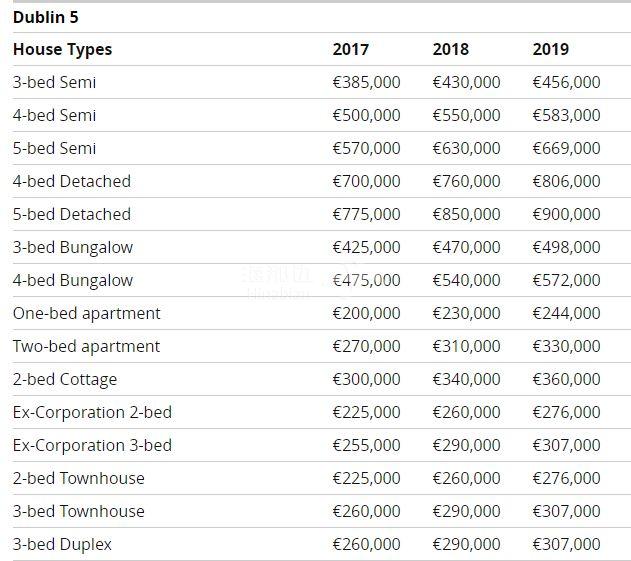Click the 2-bed Cottage row label

click(64, 379)
